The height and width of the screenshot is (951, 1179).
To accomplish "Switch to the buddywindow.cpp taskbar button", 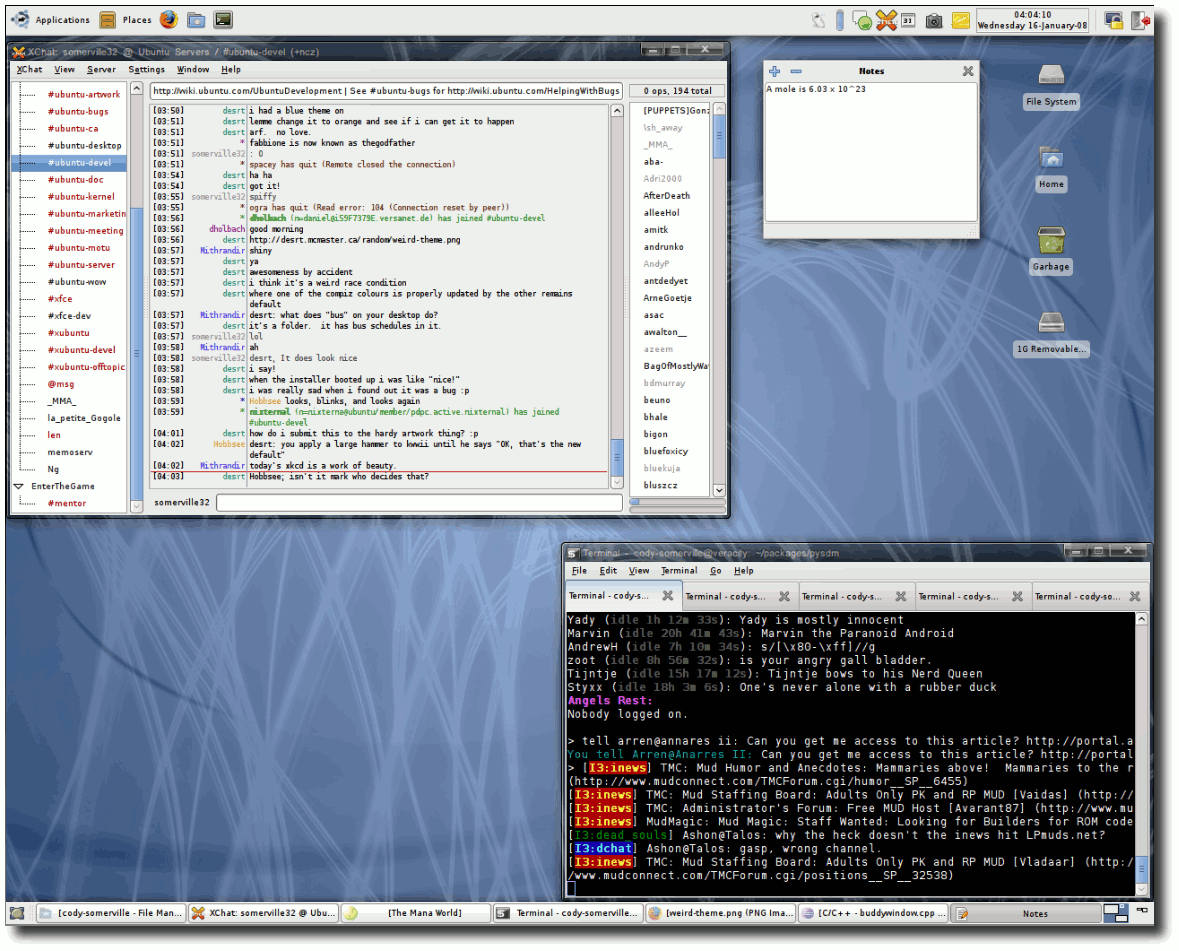I will pyautogui.click(x=871, y=913).
